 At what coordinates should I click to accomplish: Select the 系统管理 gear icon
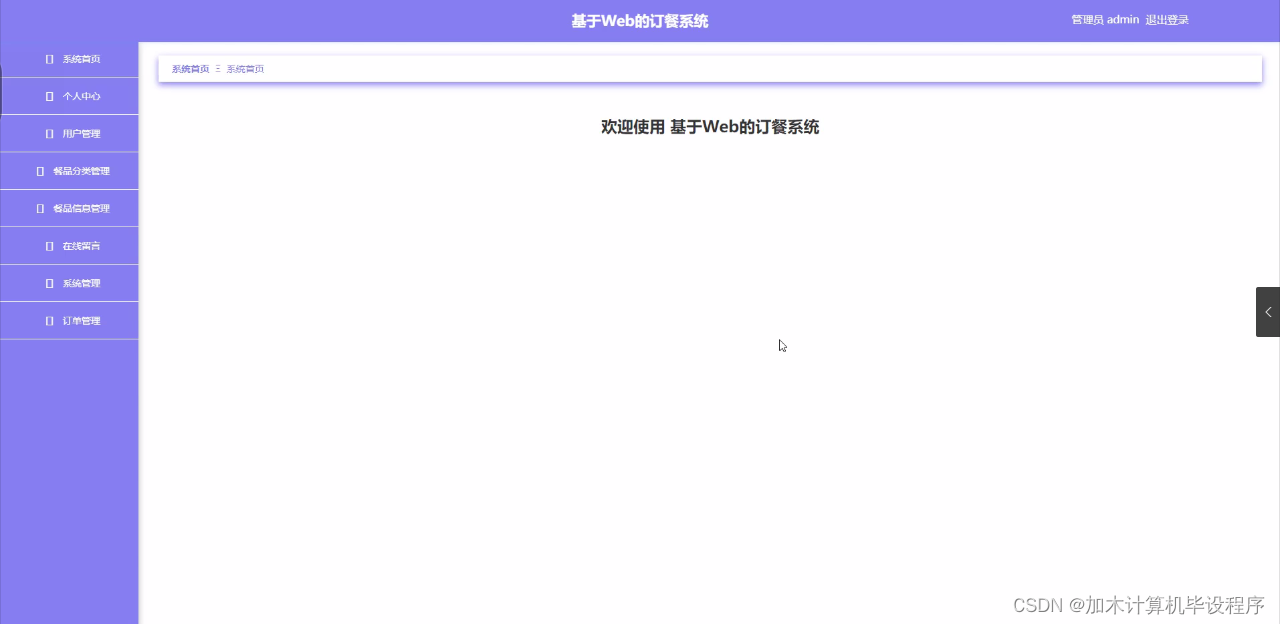tap(47, 283)
